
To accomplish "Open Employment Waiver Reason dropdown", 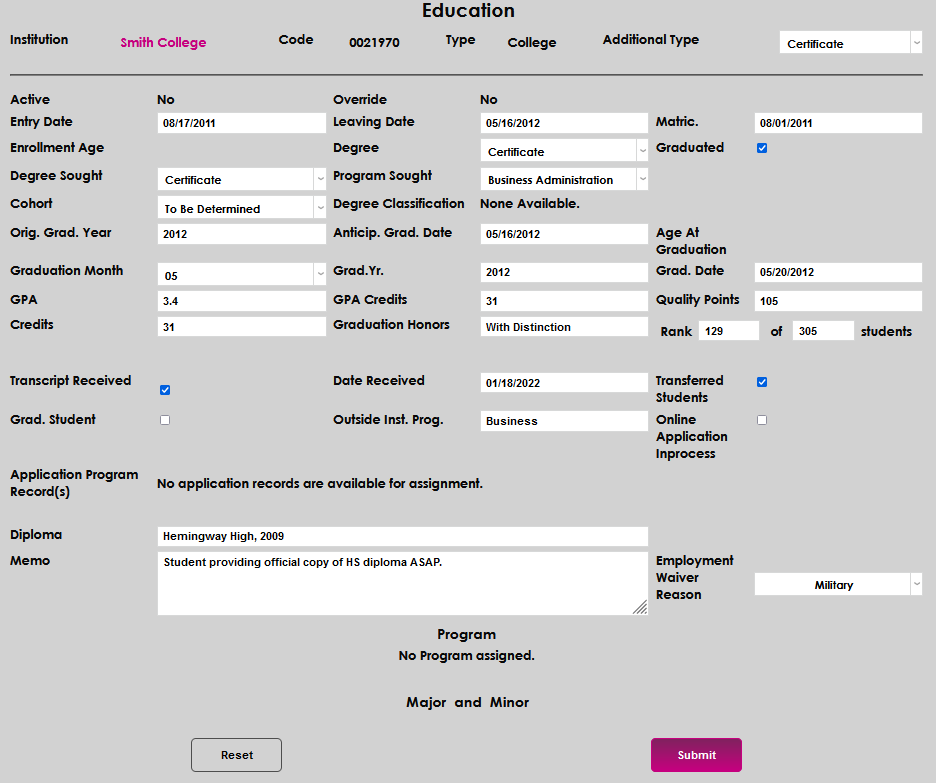I will [838, 585].
